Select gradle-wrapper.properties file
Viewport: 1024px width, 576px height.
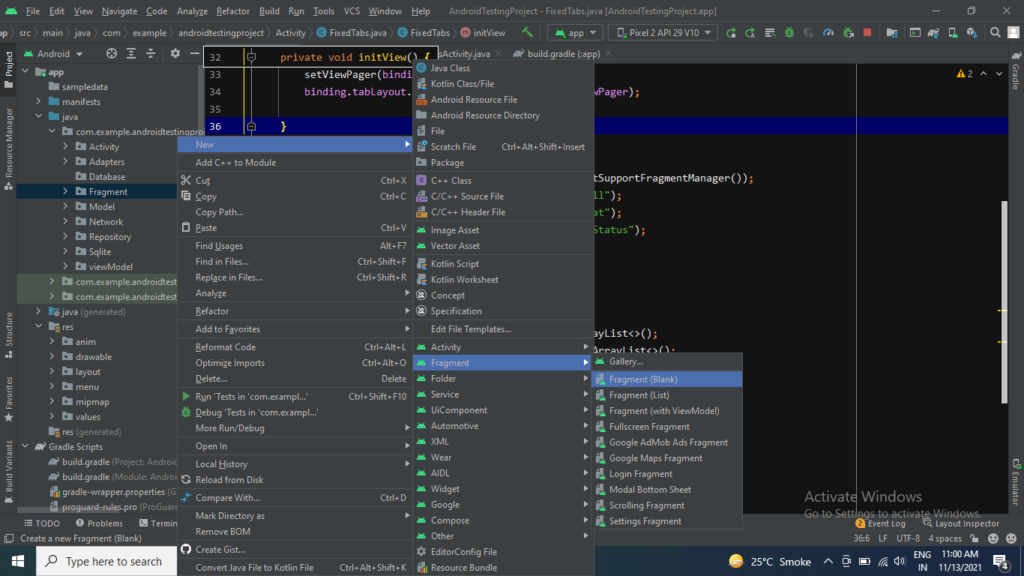point(113,492)
